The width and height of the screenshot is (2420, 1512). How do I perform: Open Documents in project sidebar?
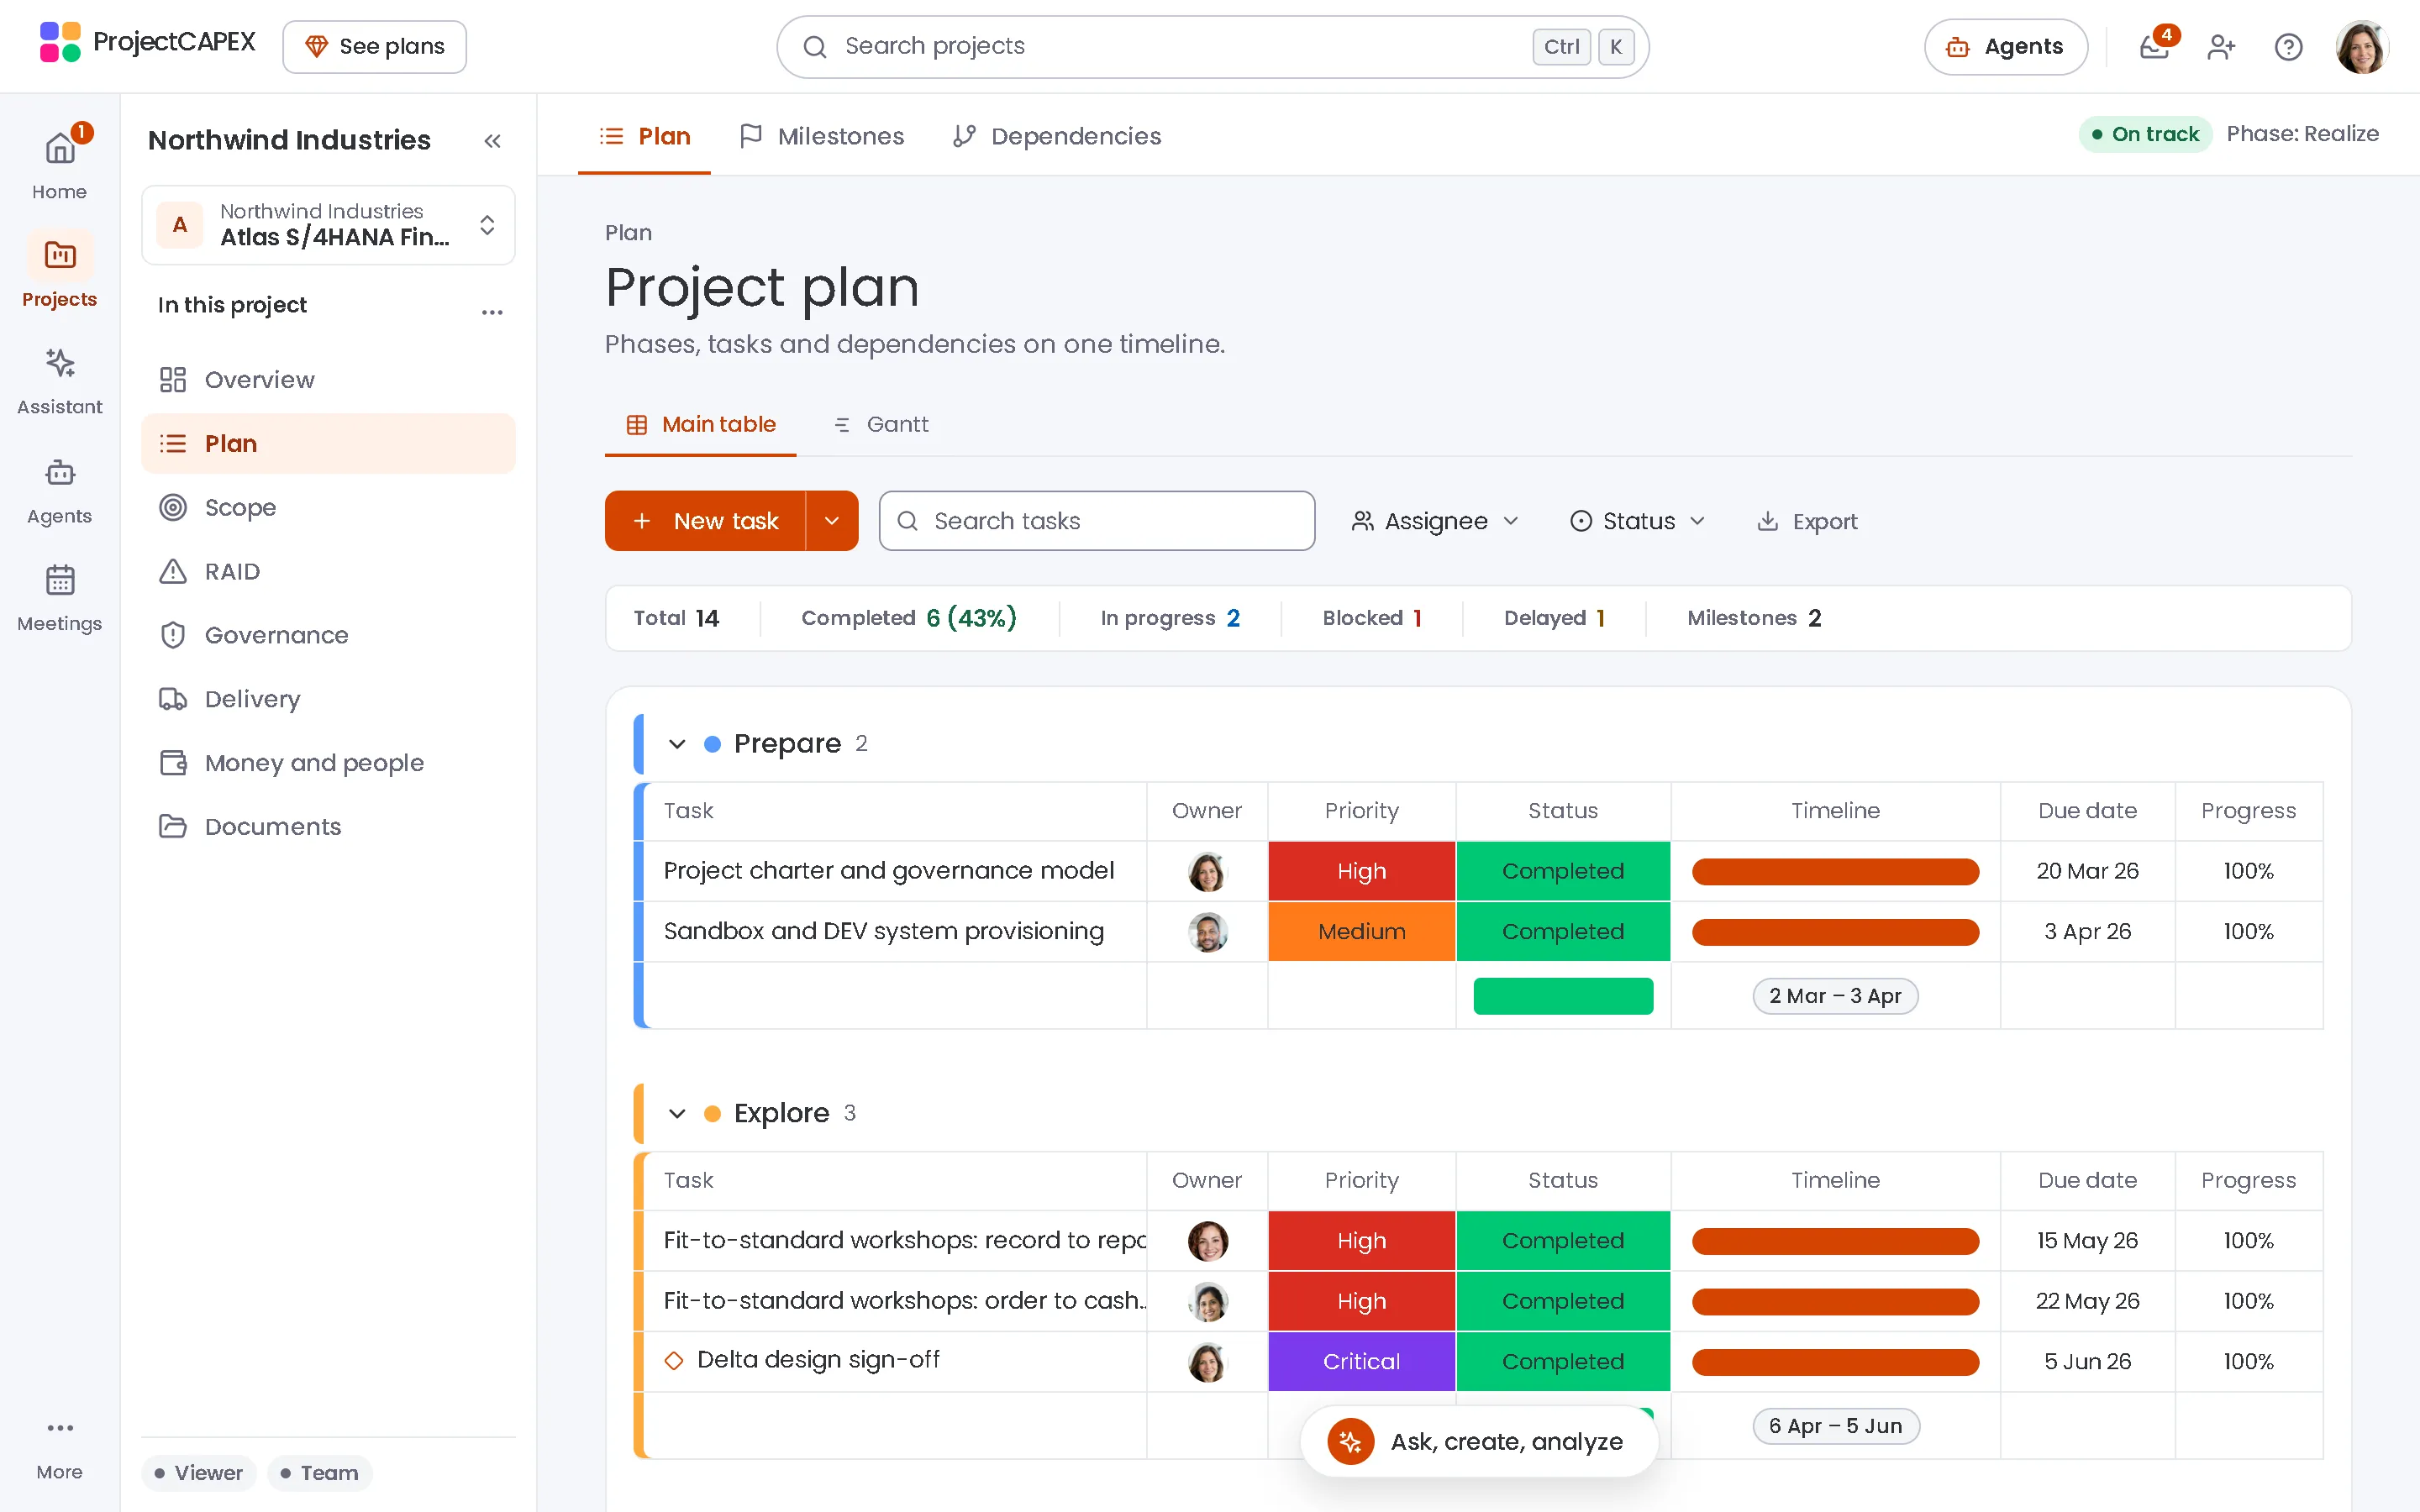tap(328, 827)
